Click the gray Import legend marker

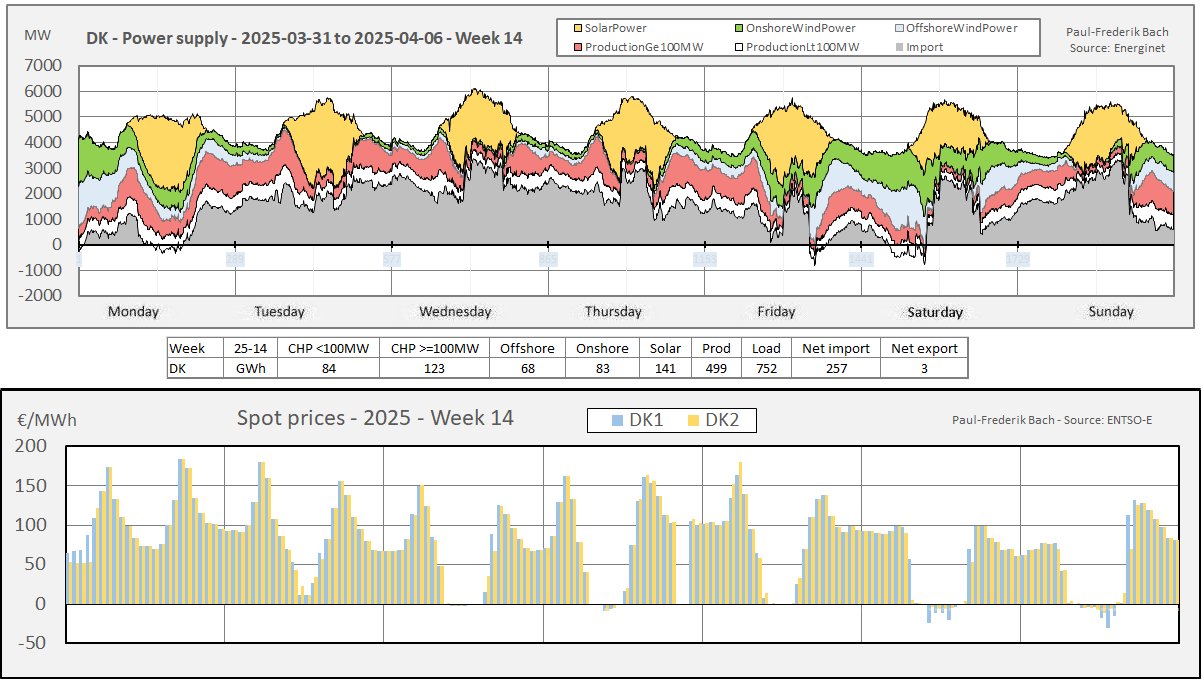(897, 47)
